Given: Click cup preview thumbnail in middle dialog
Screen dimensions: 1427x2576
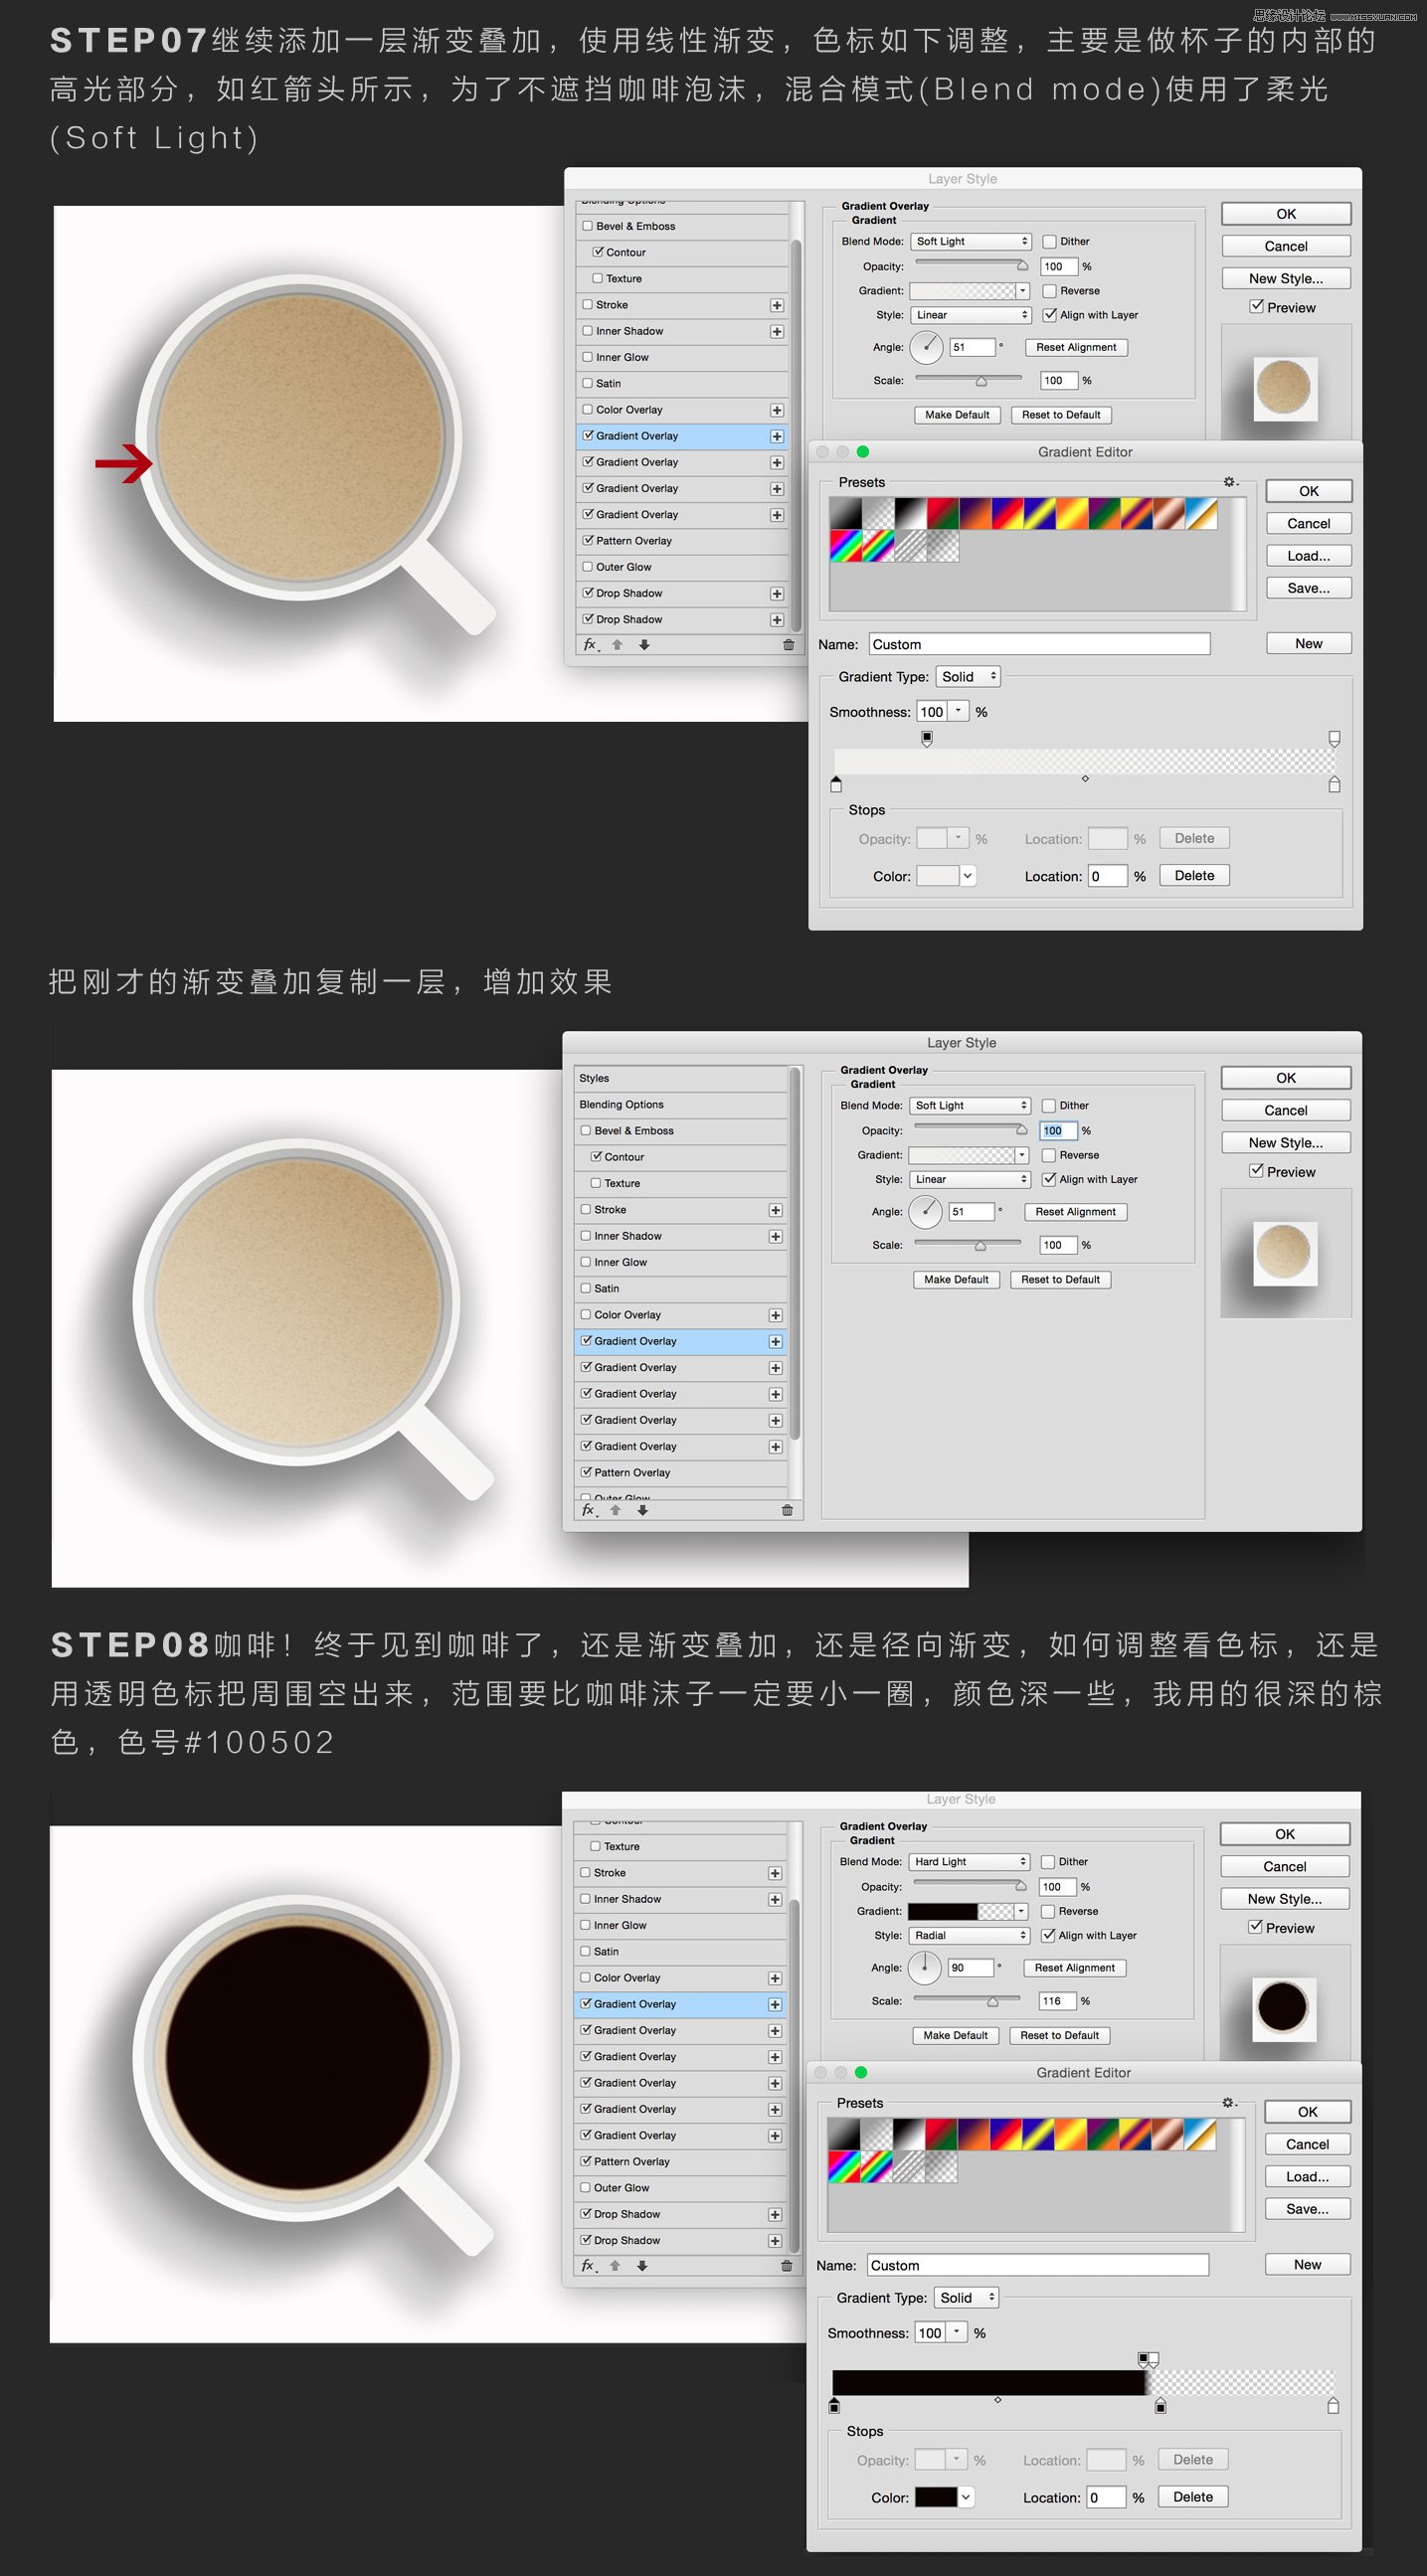Looking at the screenshot, I should tap(1285, 1253).
